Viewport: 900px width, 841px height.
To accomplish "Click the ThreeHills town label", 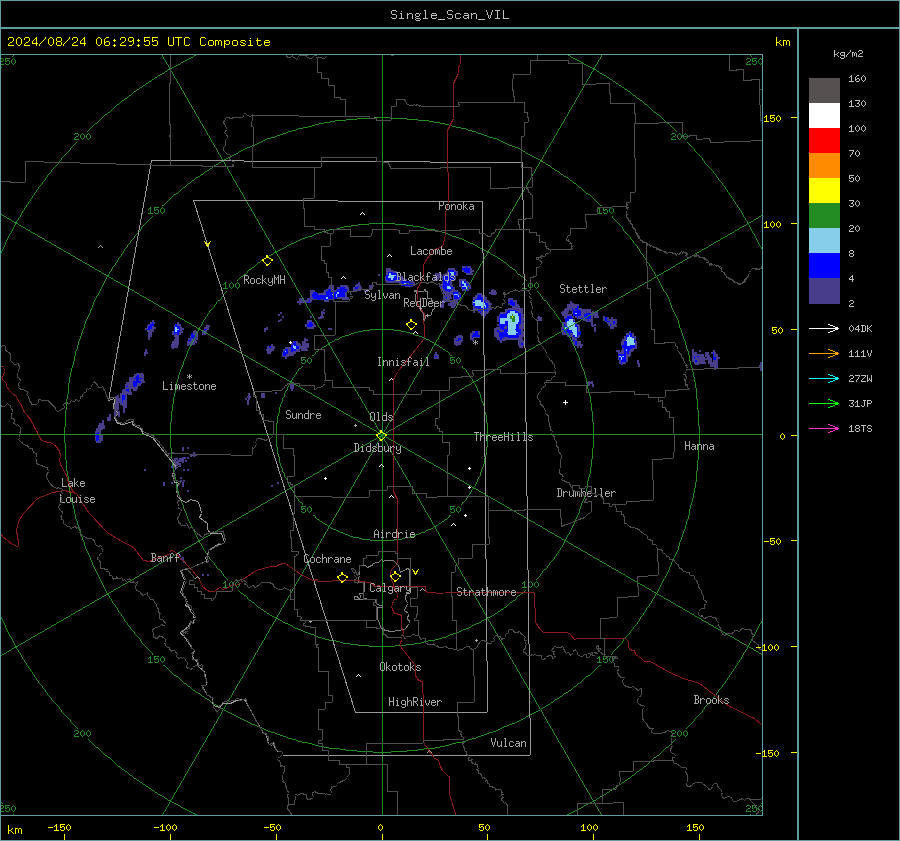I will [503, 437].
